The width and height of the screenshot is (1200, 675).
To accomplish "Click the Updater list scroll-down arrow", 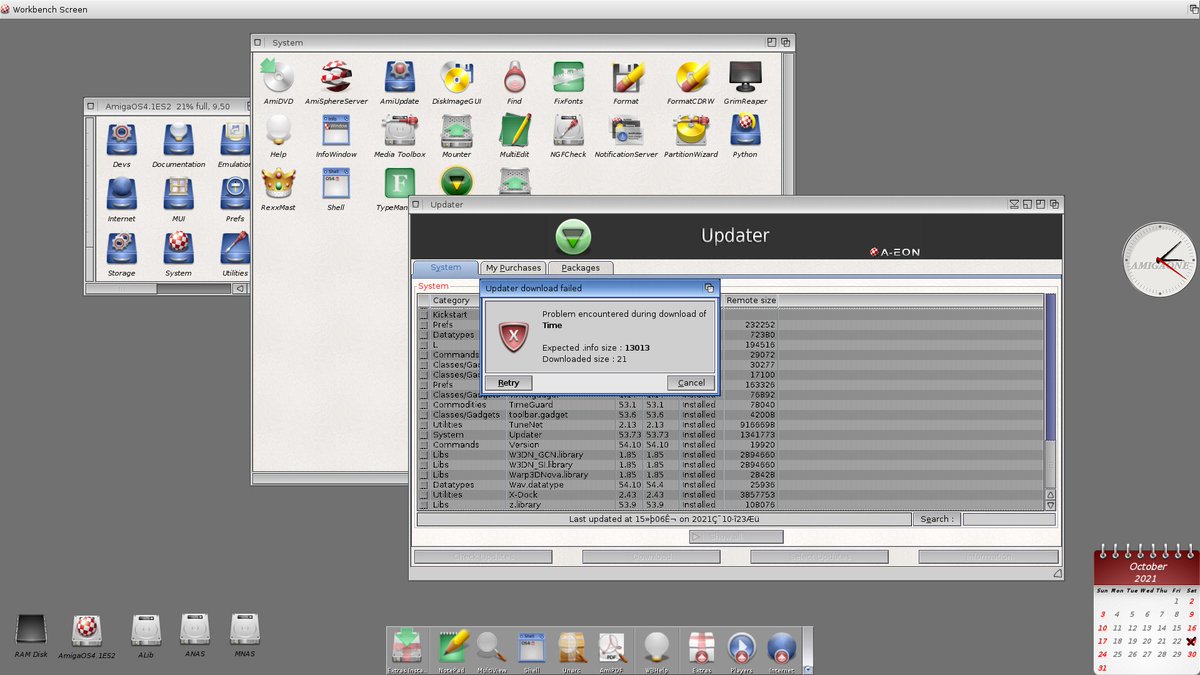I will (x=1050, y=505).
